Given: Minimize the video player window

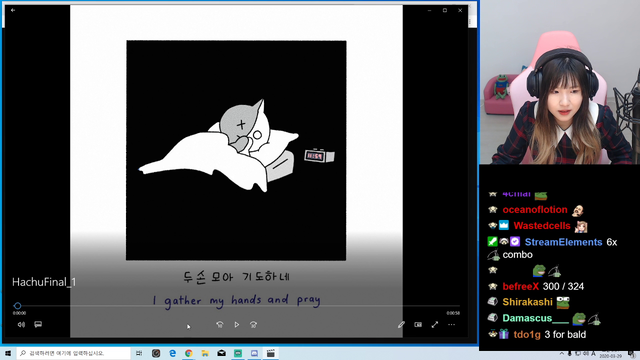Looking at the screenshot, I should click(x=429, y=10).
